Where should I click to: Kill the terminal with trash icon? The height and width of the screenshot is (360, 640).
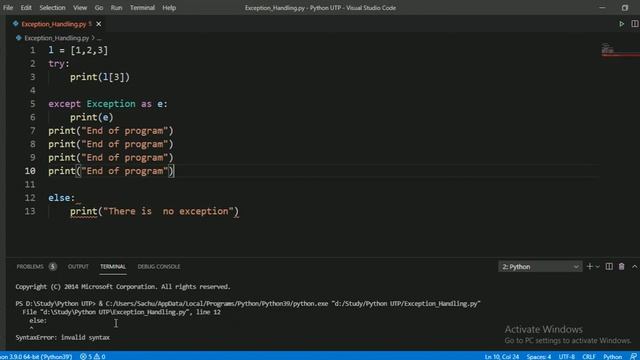(x=621, y=267)
